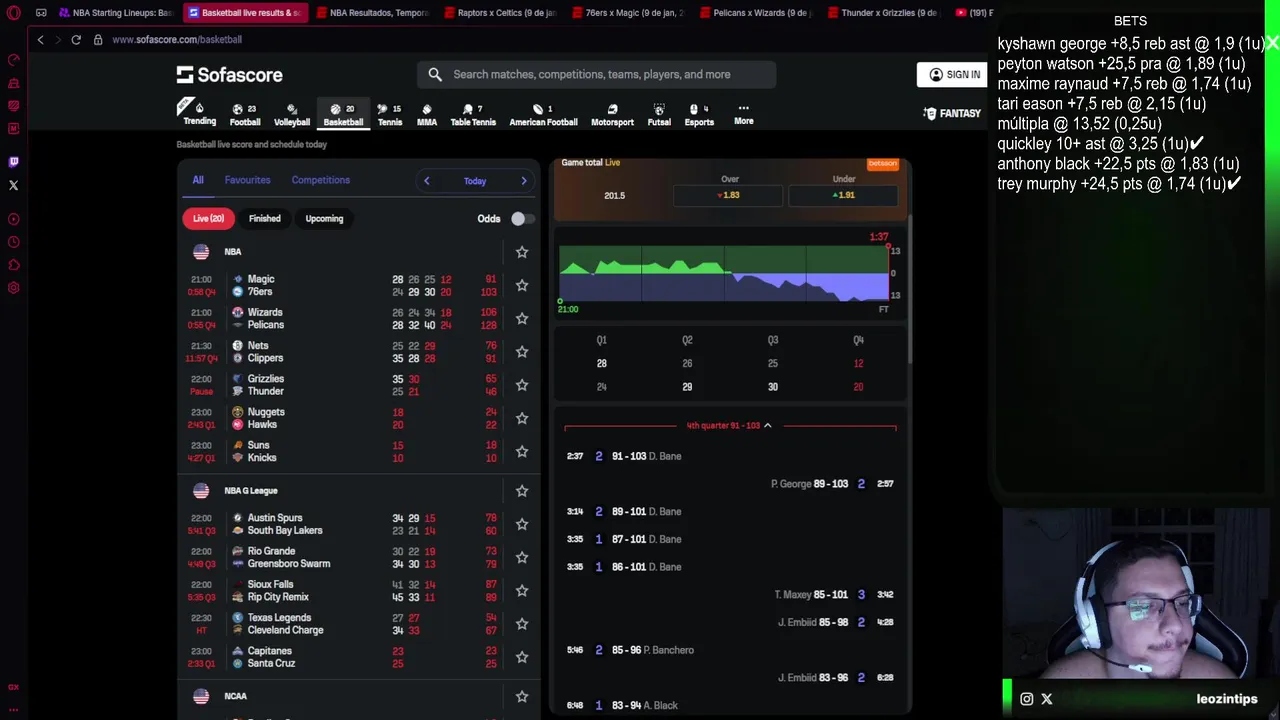The height and width of the screenshot is (720, 1280).
Task: Select the Over 1.83 odds
Action: (729, 195)
